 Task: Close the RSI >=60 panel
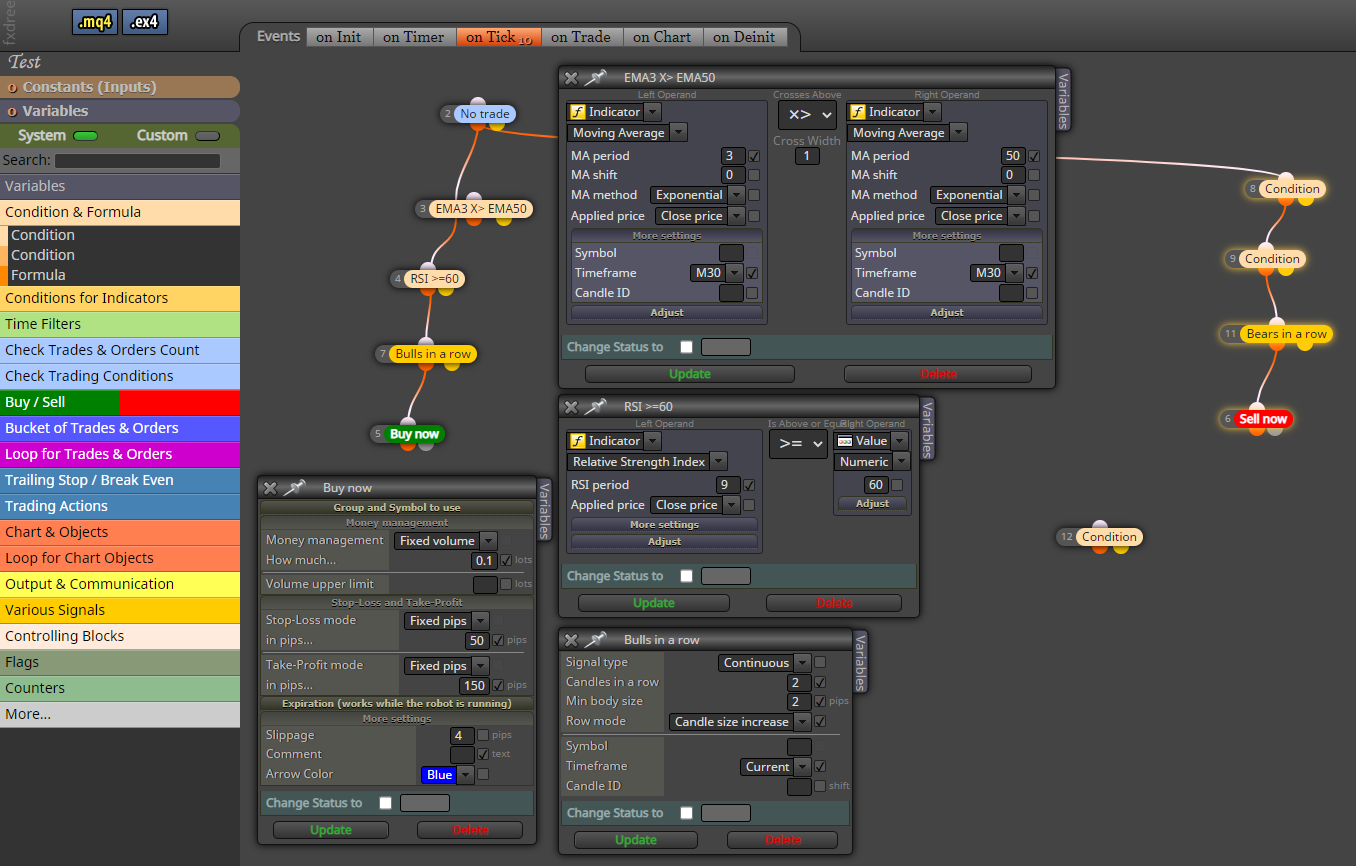click(x=571, y=406)
